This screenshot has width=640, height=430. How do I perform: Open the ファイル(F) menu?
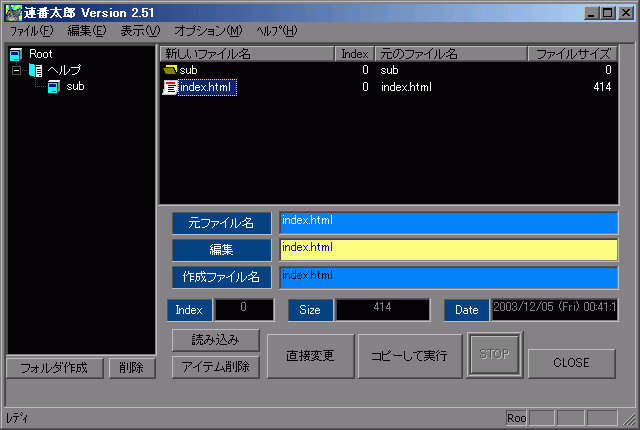point(31,31)
